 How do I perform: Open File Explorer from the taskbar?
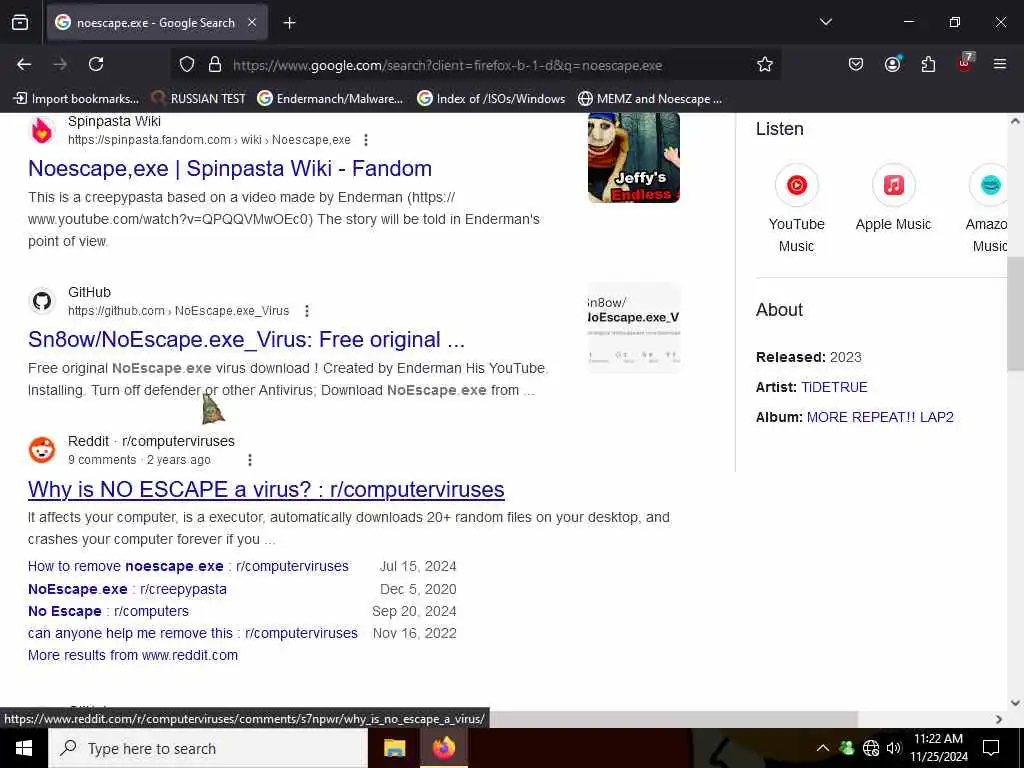394,748
